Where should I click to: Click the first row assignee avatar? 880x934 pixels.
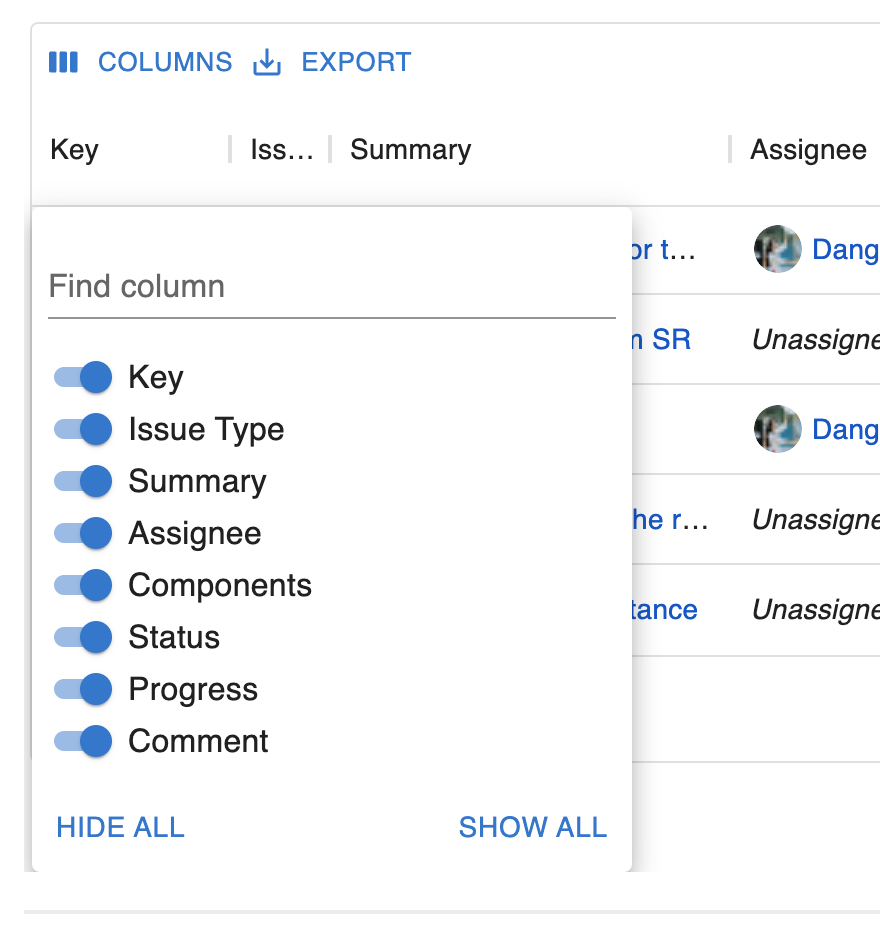[x=777, y=249]
